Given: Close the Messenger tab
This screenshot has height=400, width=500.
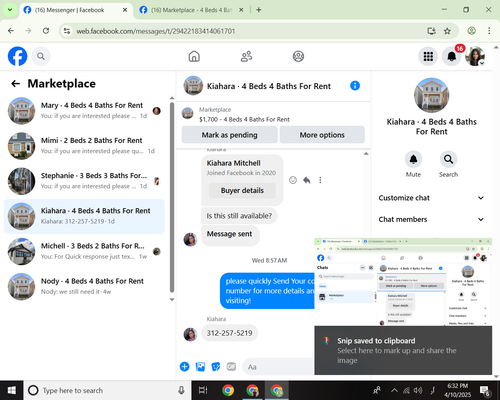Looking at the screenshot, I should (x=125, y=10).
